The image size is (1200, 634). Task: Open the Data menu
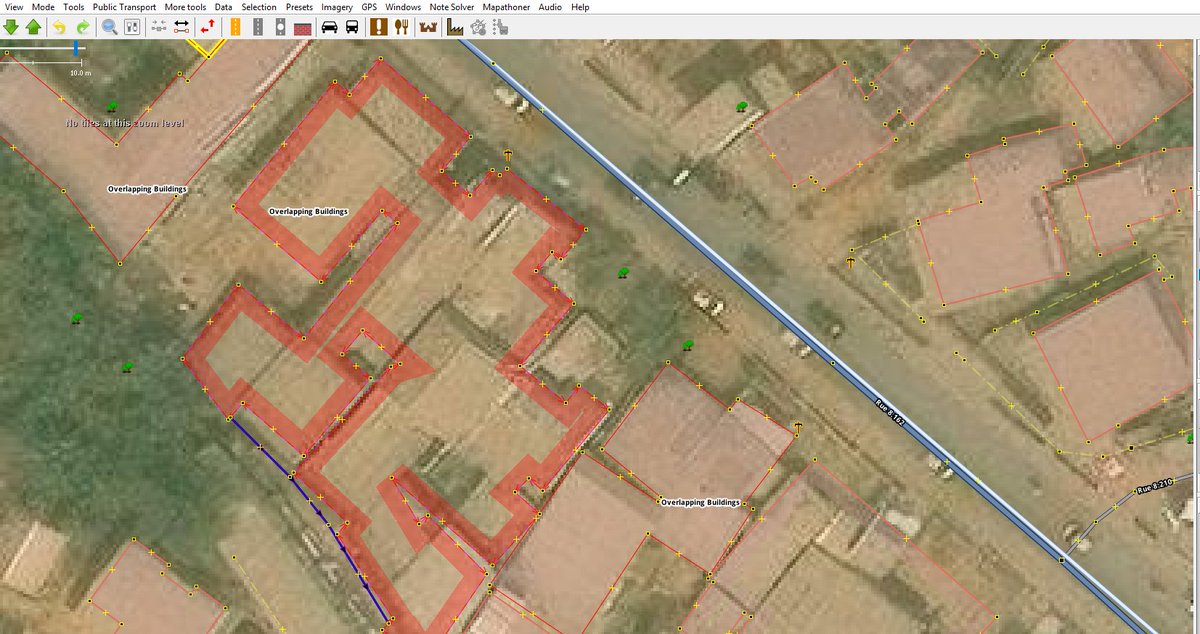223,7
